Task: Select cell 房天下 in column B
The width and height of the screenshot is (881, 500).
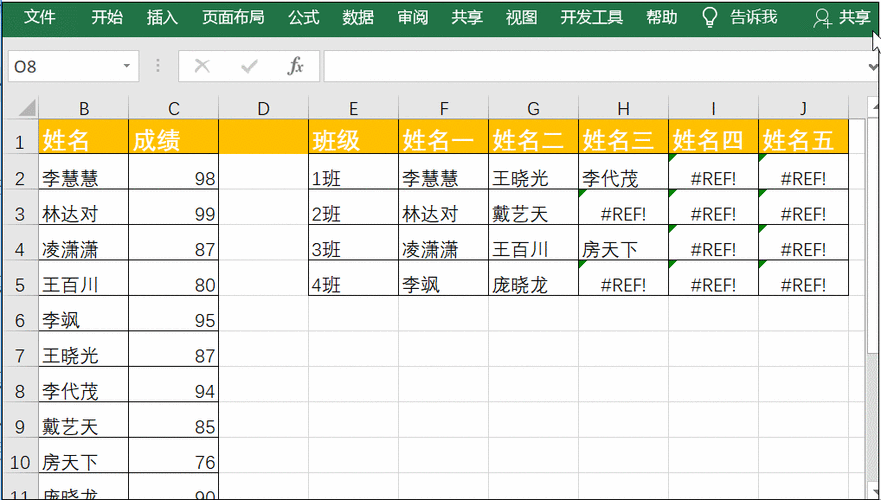Action: 84,456
